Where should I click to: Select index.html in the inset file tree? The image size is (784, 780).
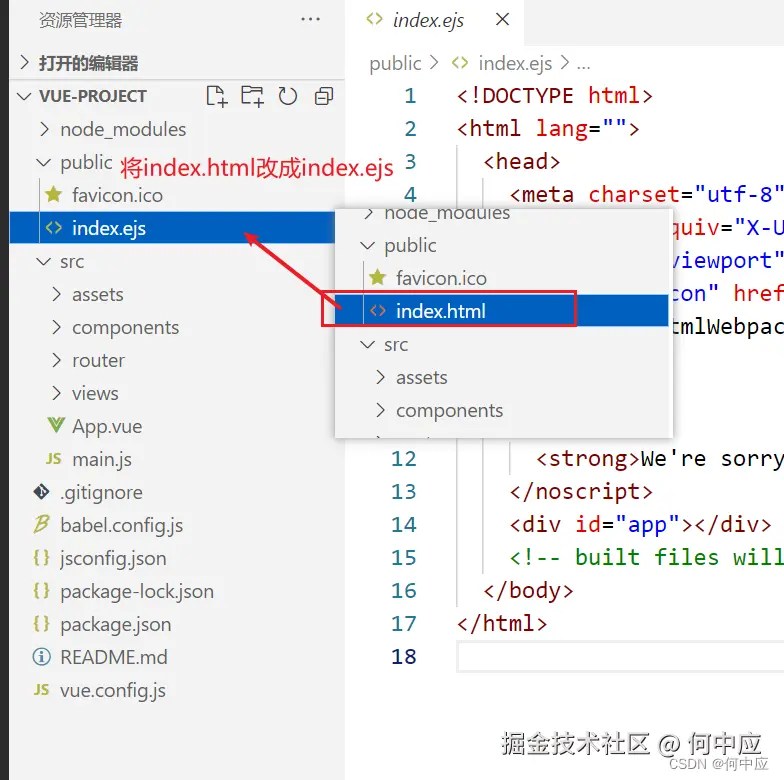[502, 310]
